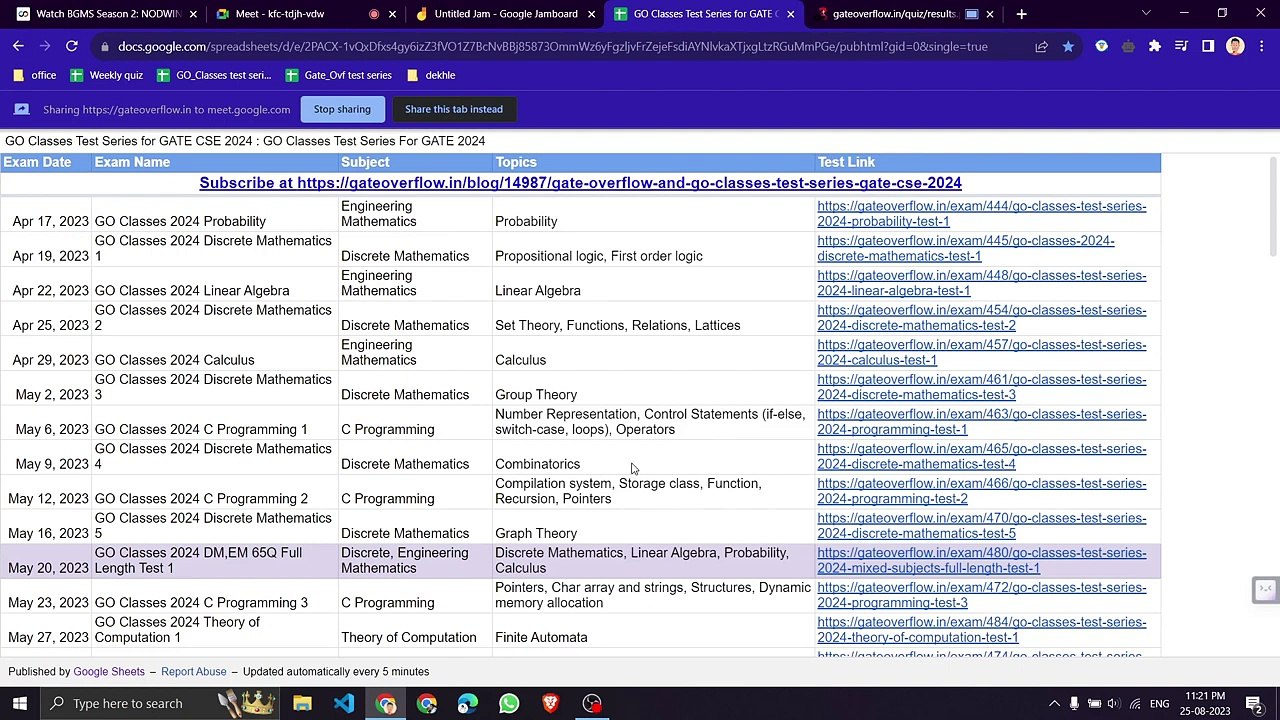Close the Untitled Jam Jamboard tab
Image resolution: width=1280 pixels, height=720 pixels.
pos(592,14)
